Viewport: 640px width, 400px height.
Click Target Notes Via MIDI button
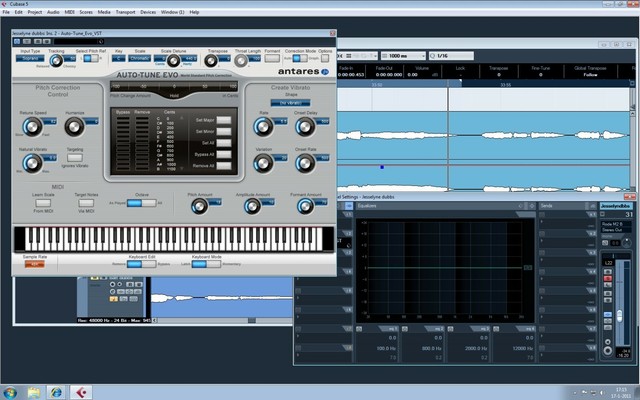click(86, 203)
